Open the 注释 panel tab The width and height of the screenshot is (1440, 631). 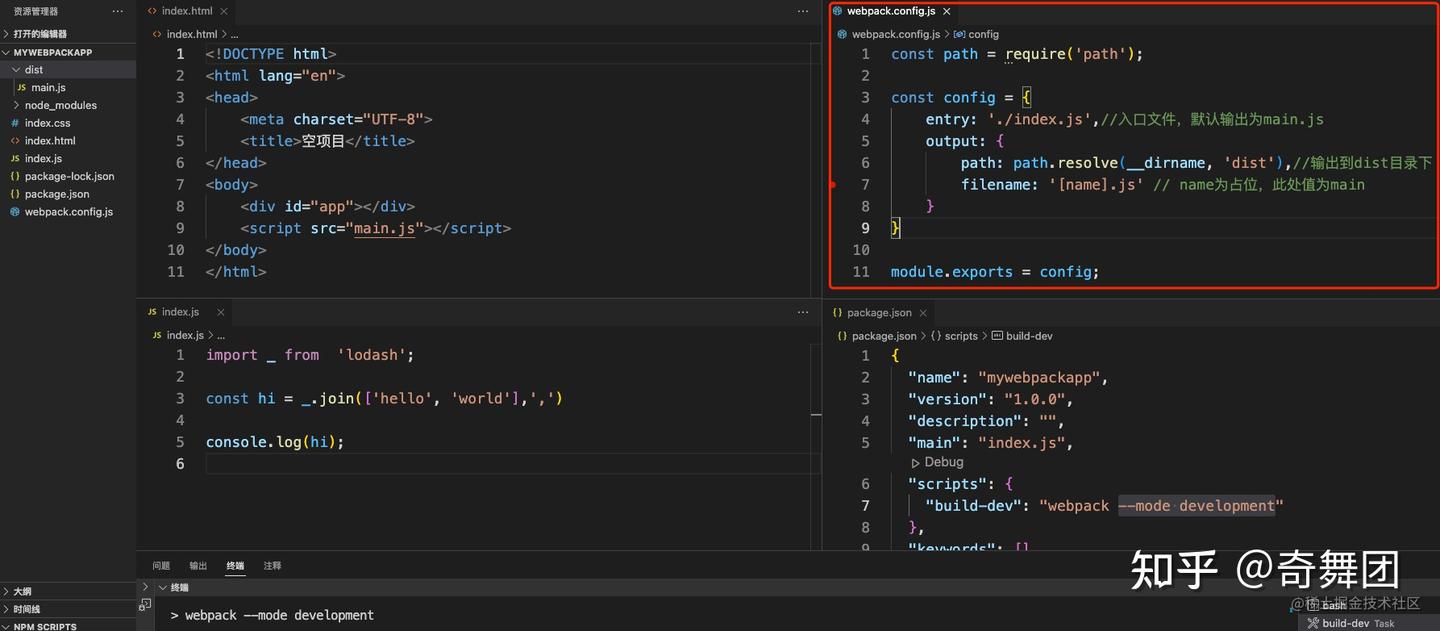(272, 566)
